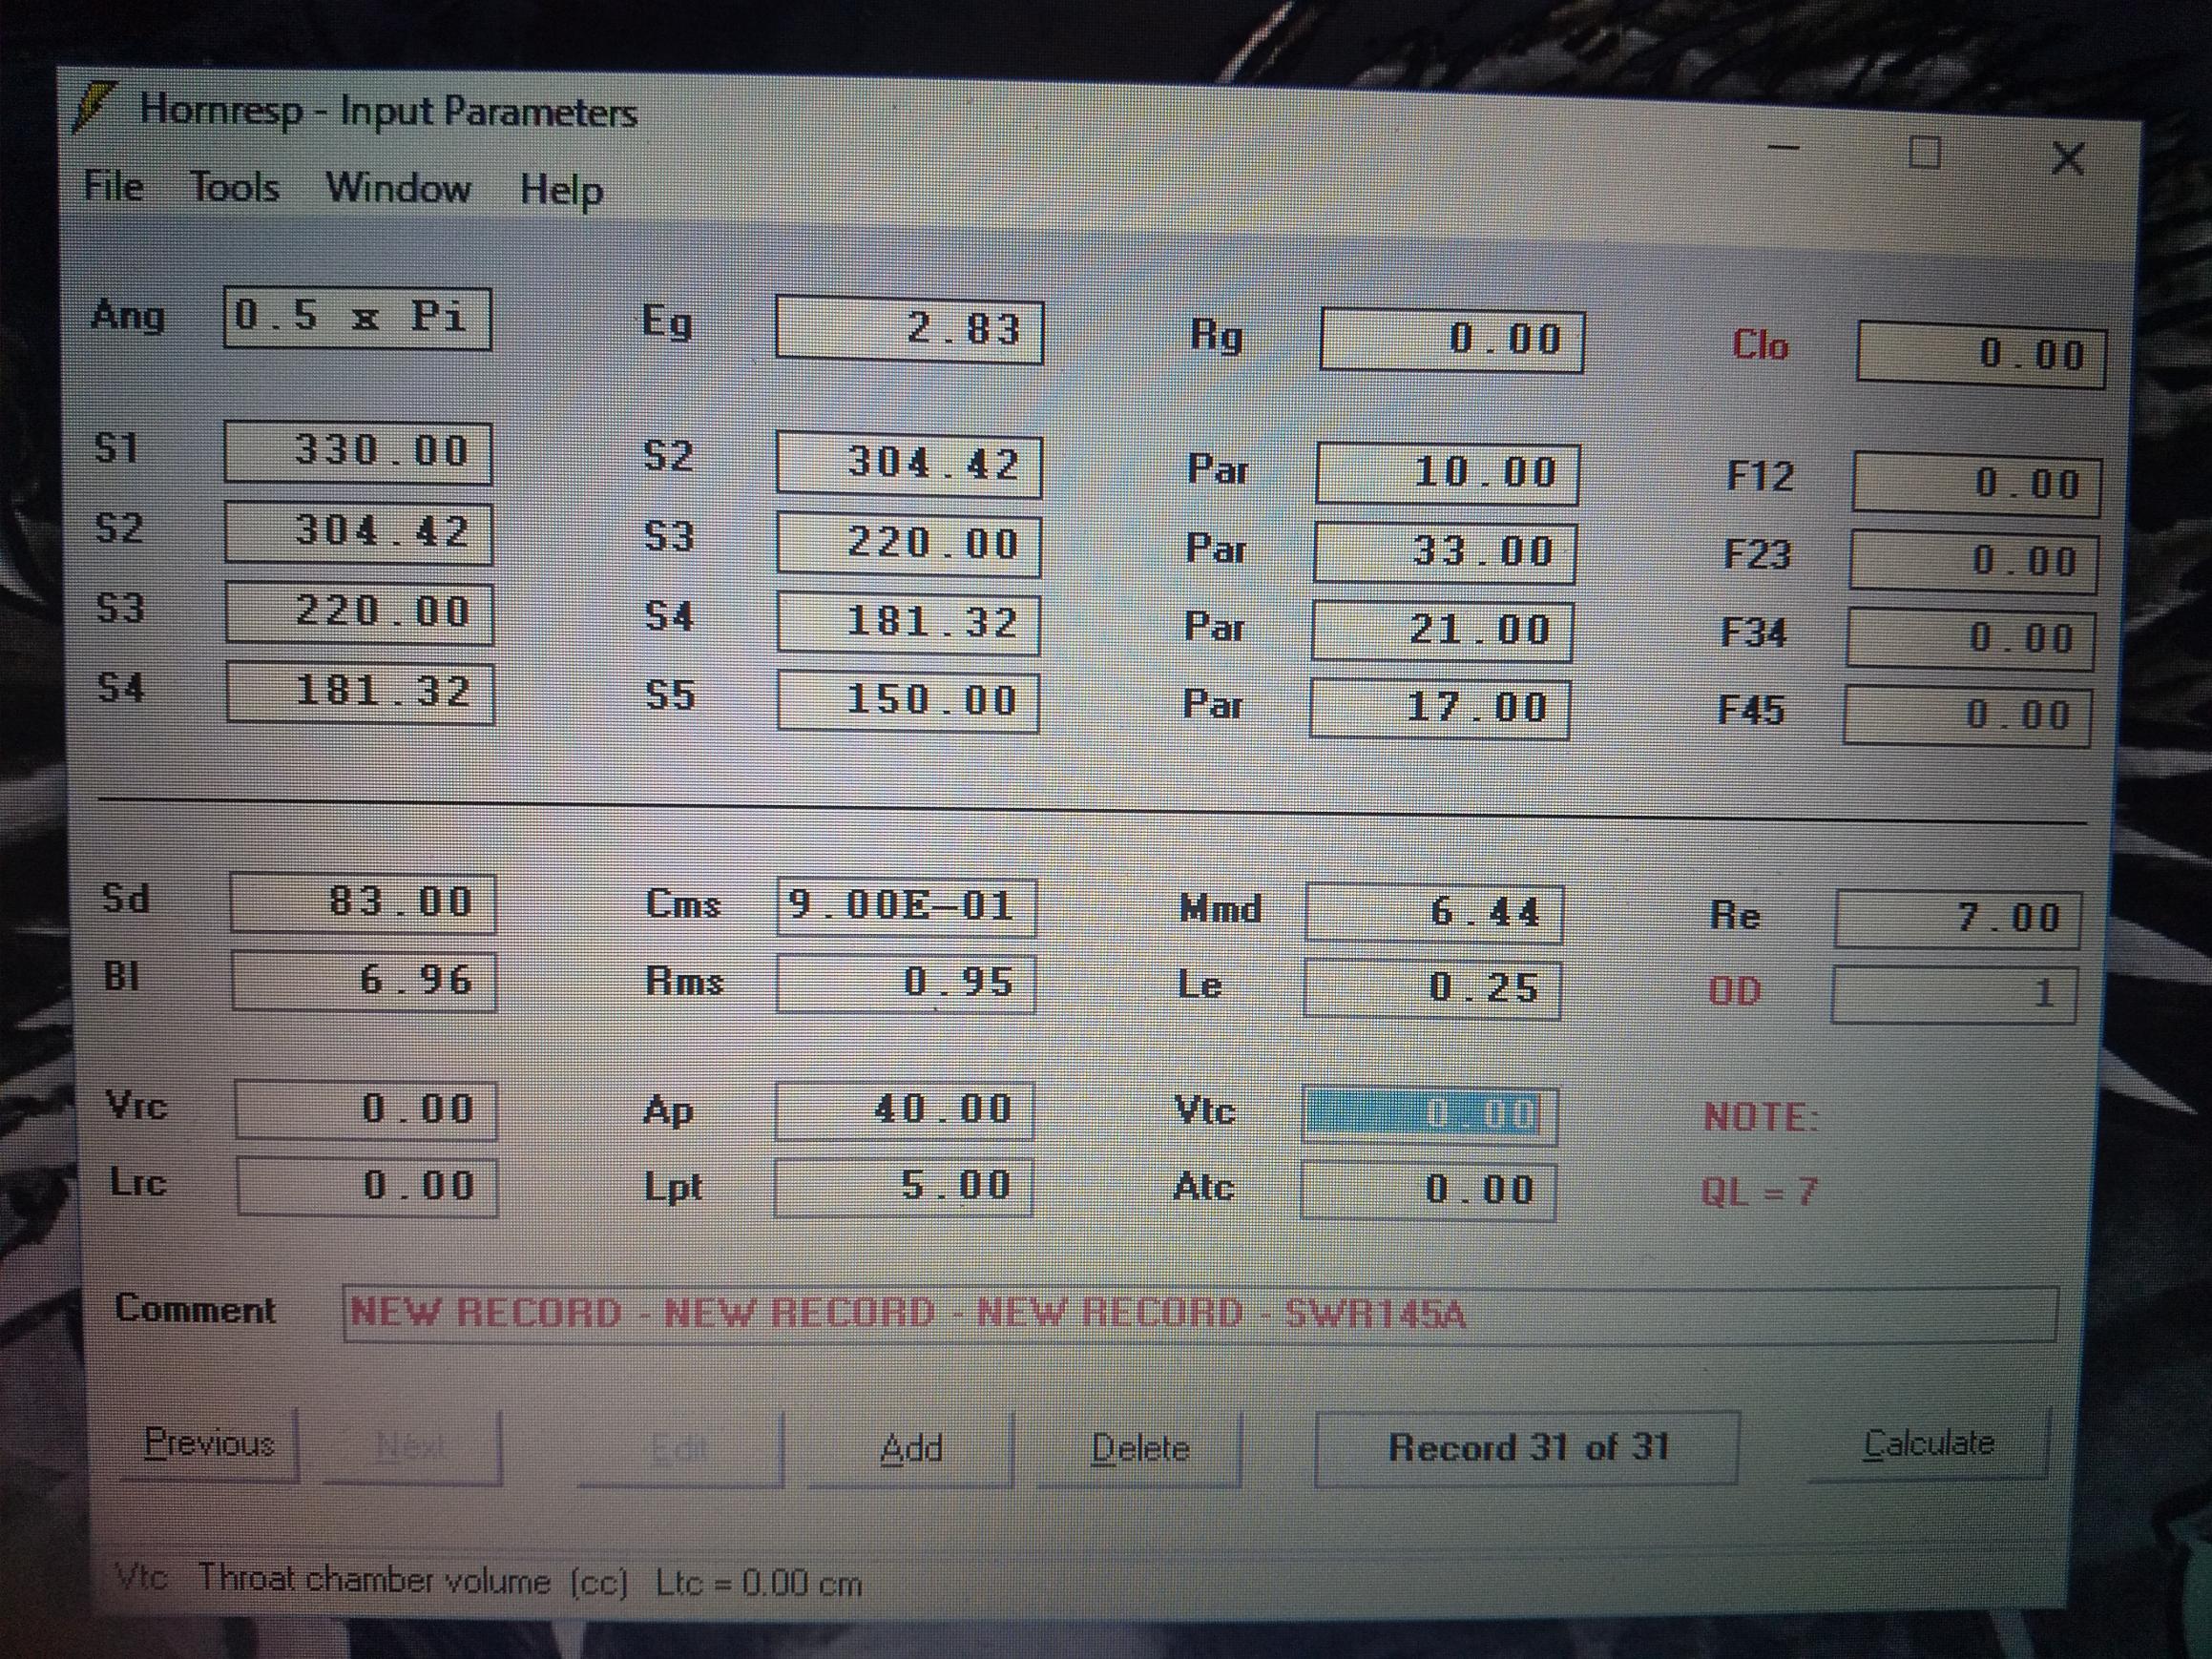2212x1659 pixels.
Task: Click the Re field showing 7.00
Action: [x=1957, y=918]
